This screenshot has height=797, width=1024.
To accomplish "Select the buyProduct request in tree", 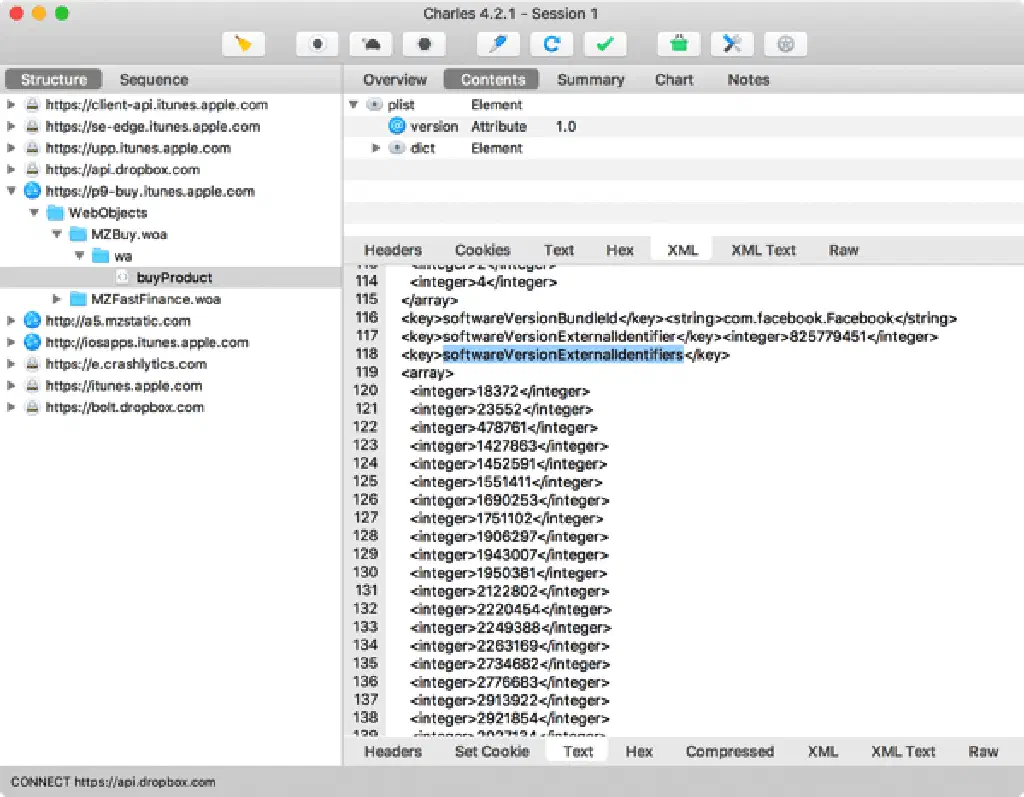I will click(174, 277).
